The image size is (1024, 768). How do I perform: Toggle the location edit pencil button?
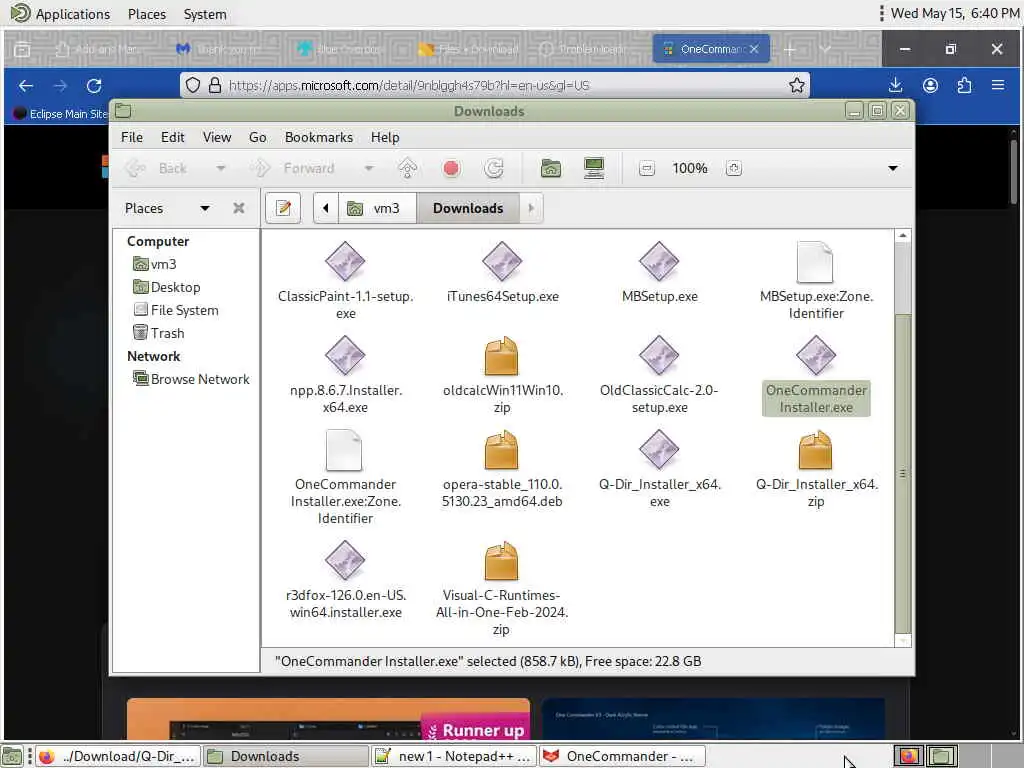(x=283, y=208)
